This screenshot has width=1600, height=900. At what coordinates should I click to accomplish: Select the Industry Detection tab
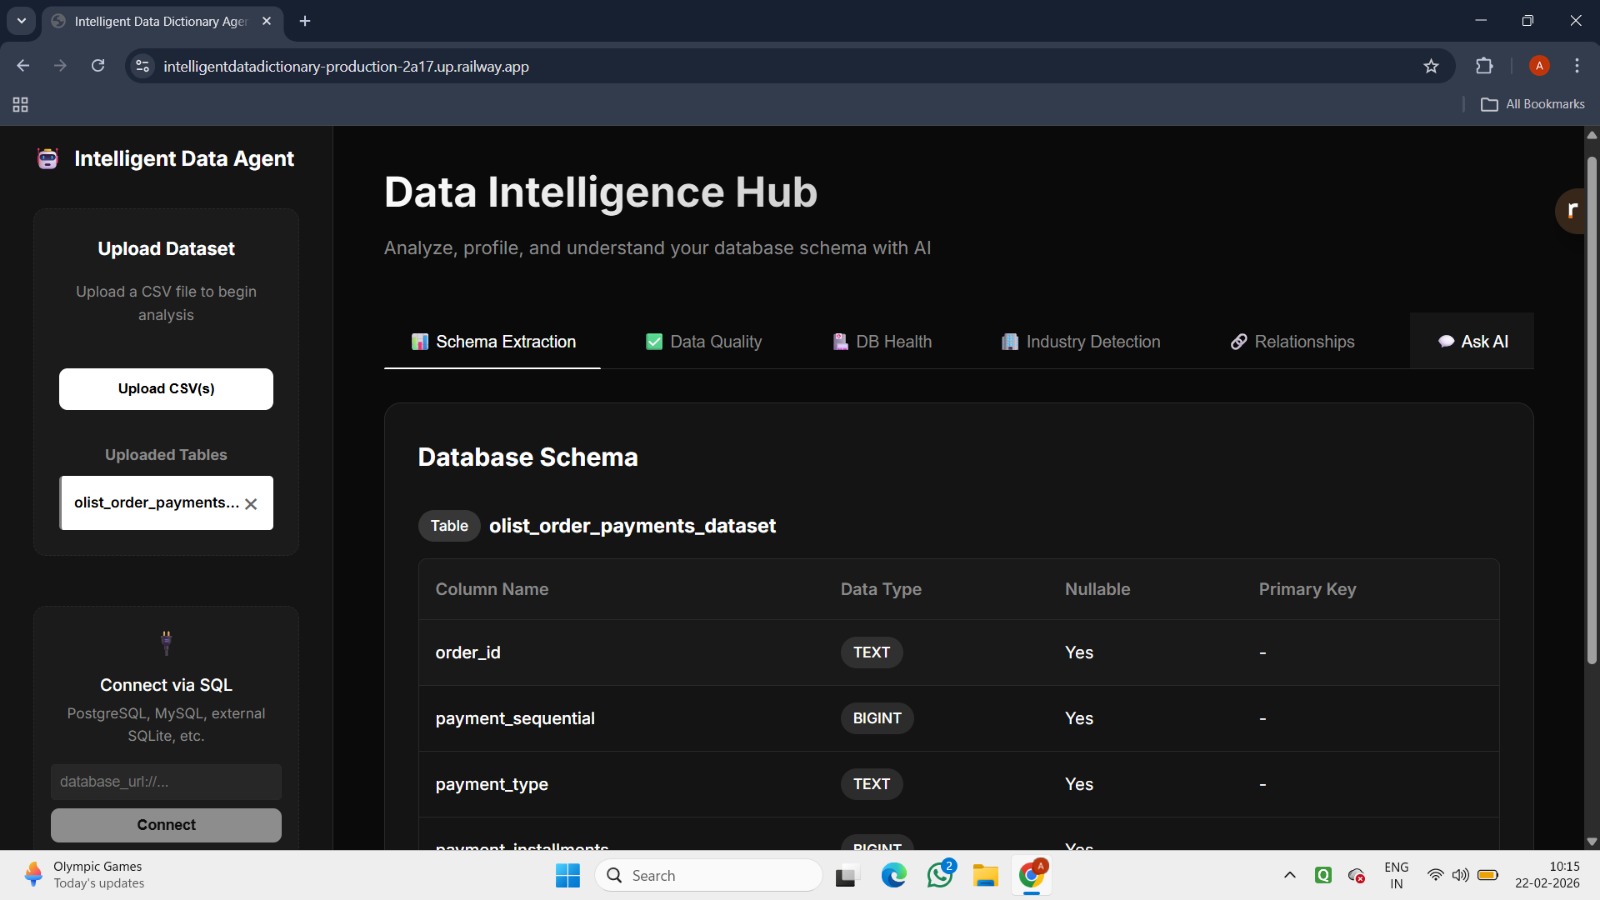(x=1081, y=342)
